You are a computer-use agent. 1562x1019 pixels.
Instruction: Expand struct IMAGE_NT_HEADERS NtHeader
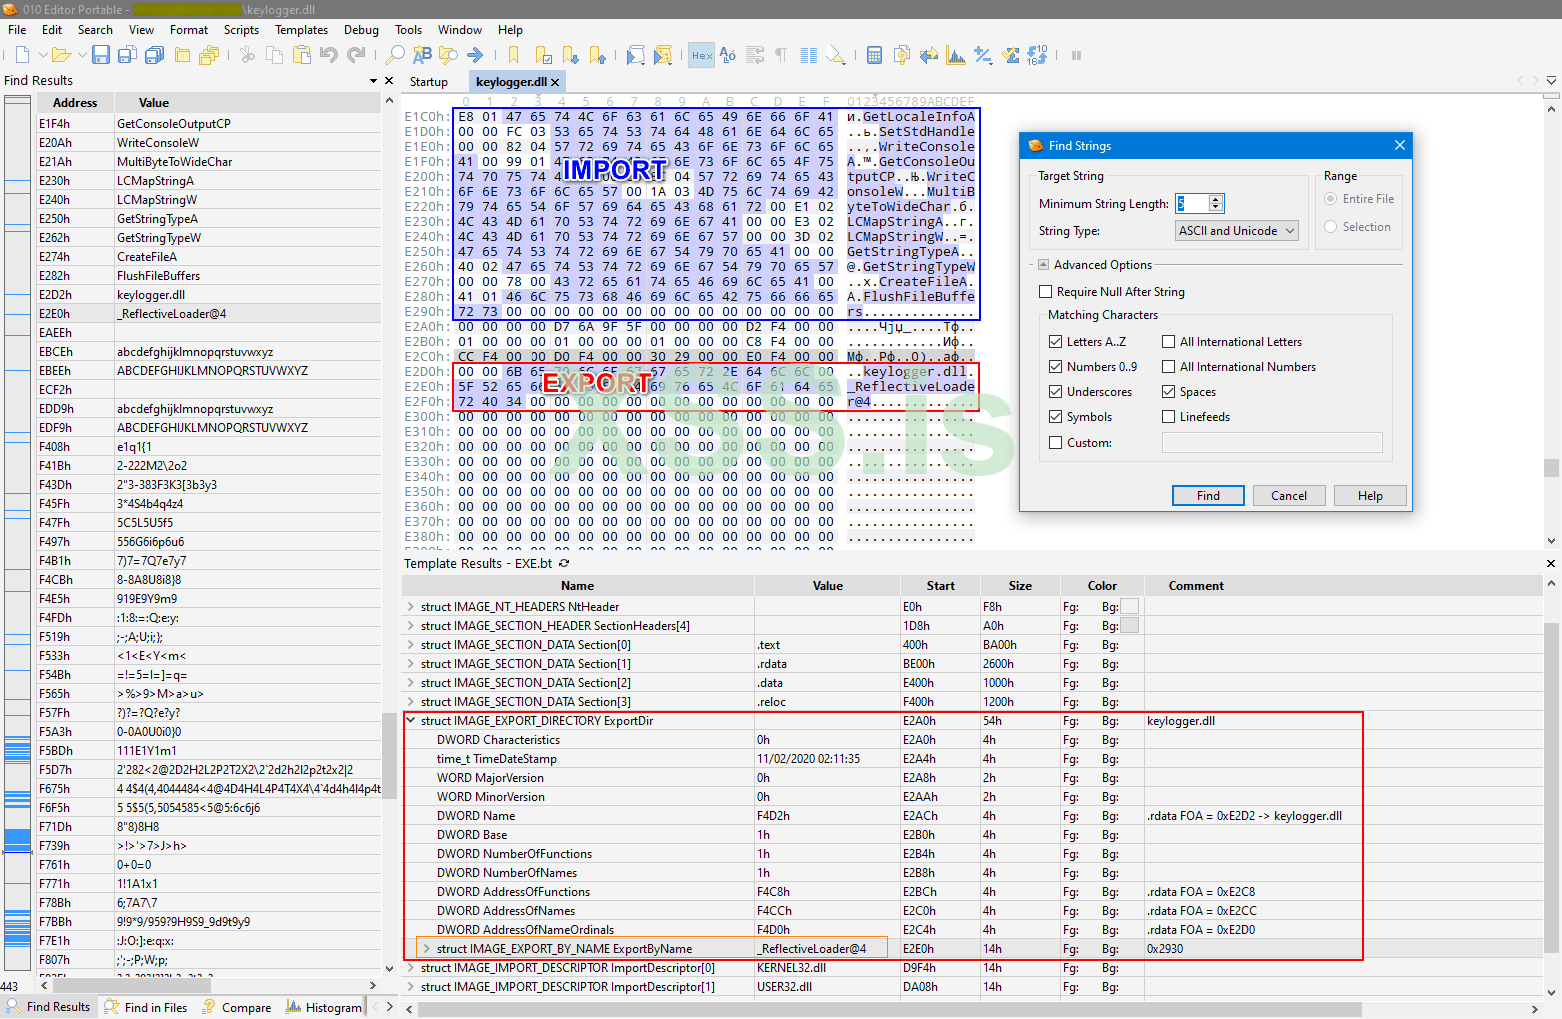[411, 607]
